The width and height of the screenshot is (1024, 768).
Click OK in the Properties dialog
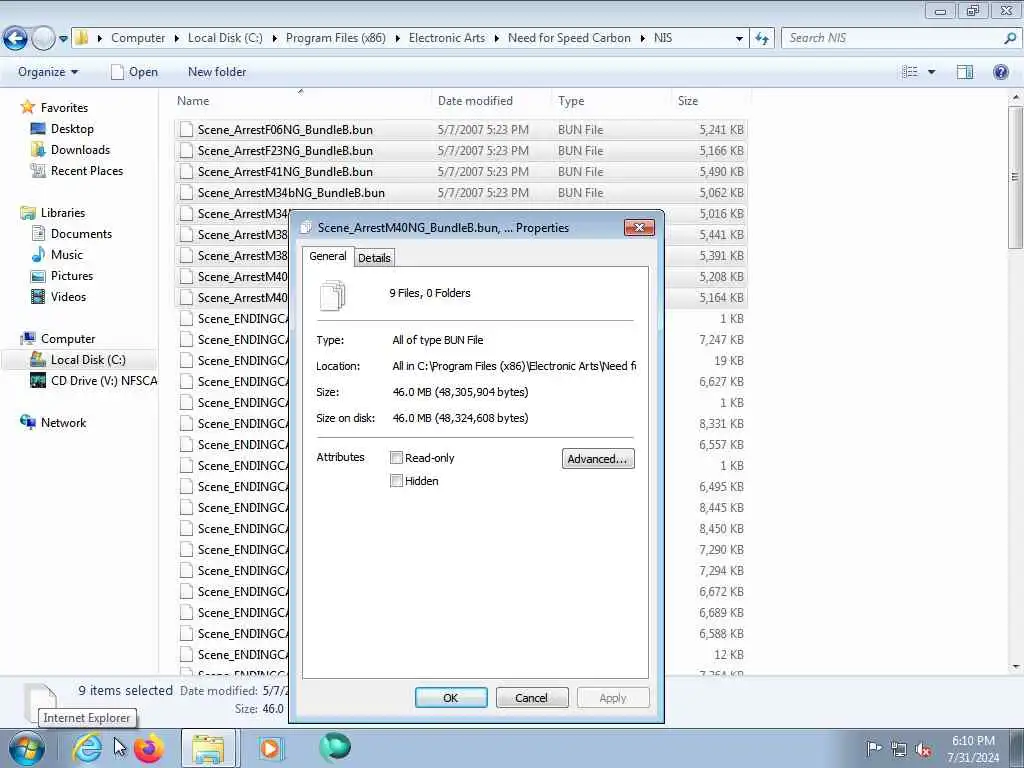coord(451,697)
